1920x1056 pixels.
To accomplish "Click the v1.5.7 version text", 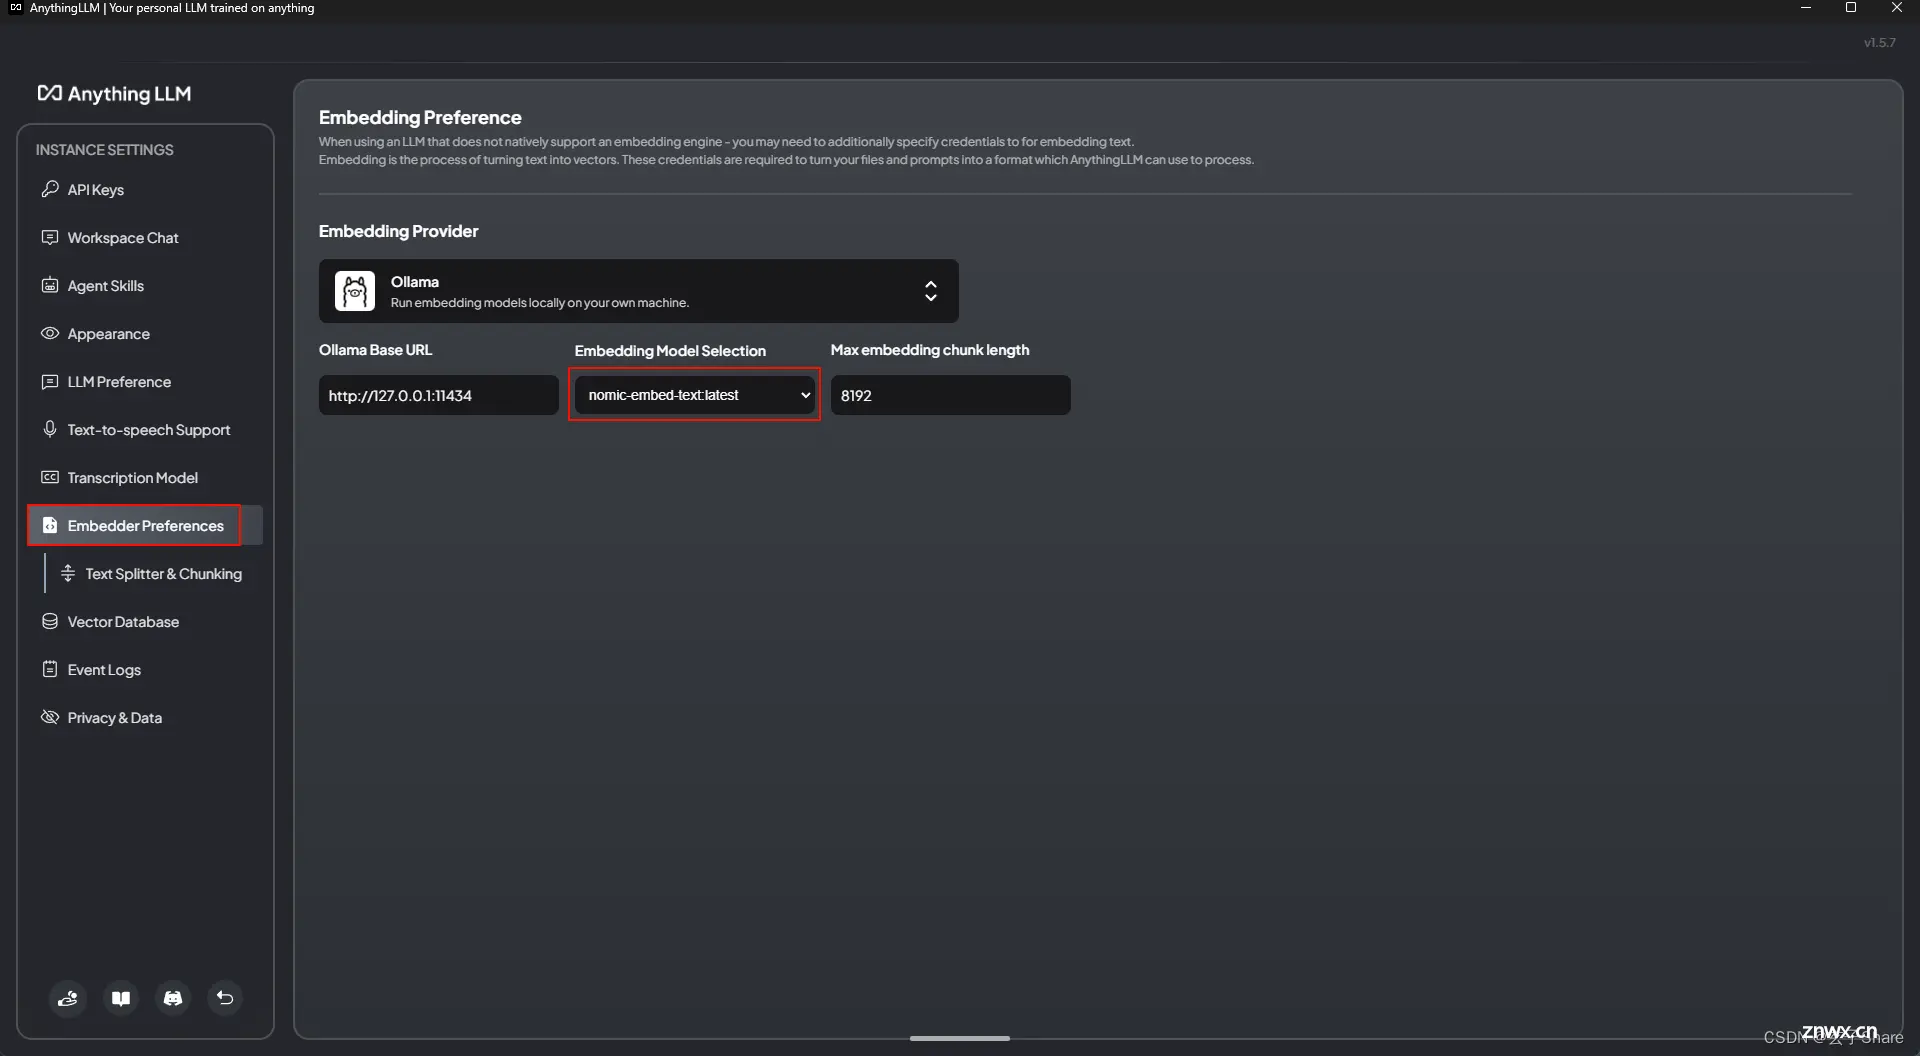I will (x=1879, y=43).
